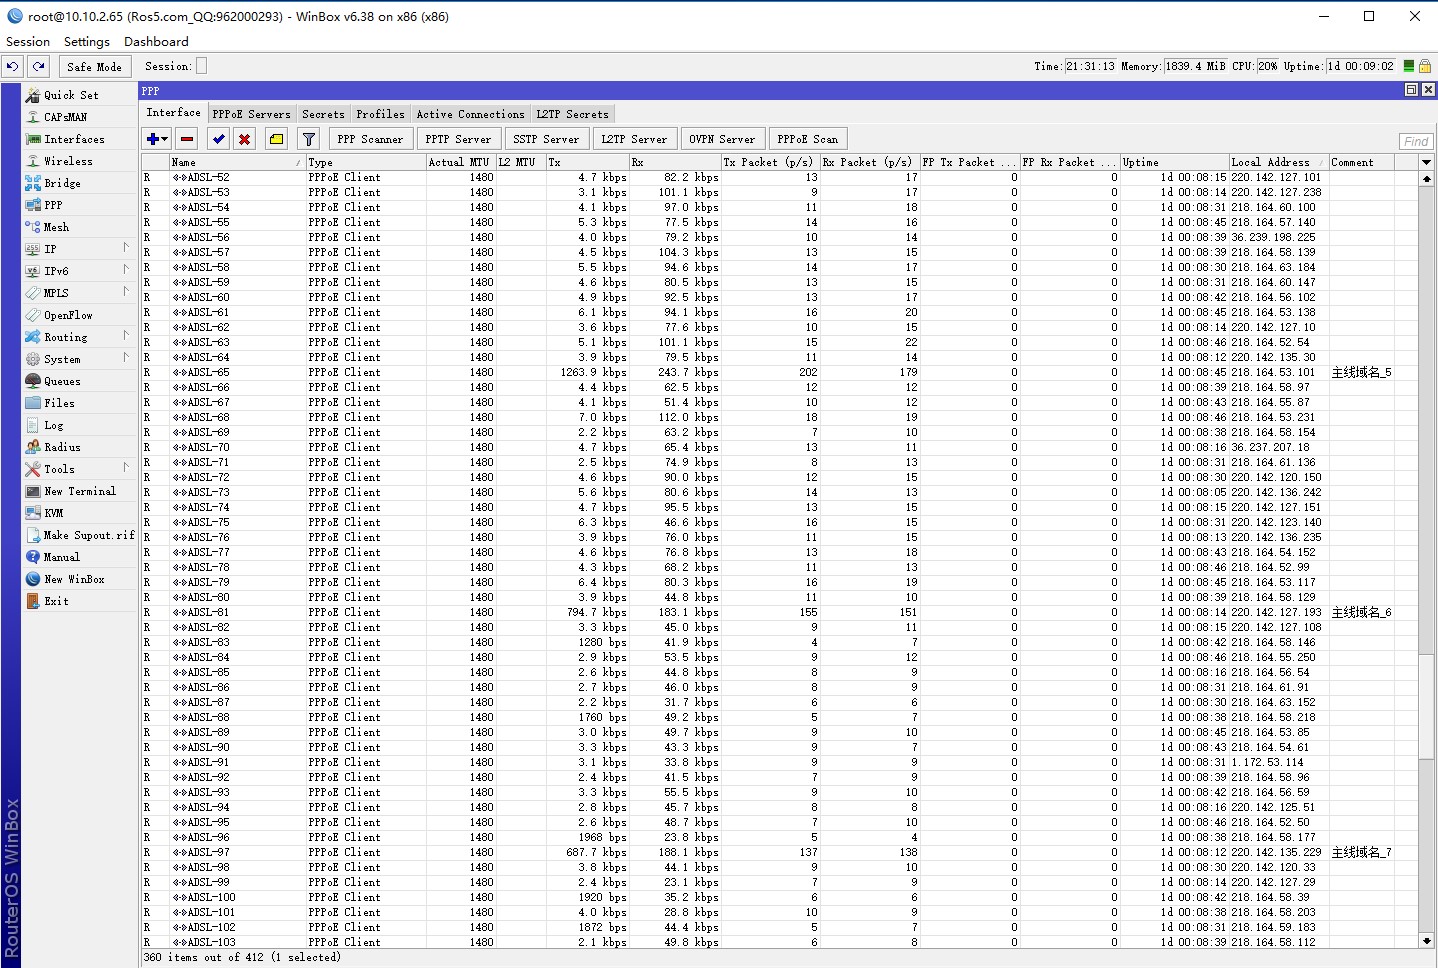Click the red X Disable icon
The width and height of the screenshot is (1438, 968).
[244, 139]
